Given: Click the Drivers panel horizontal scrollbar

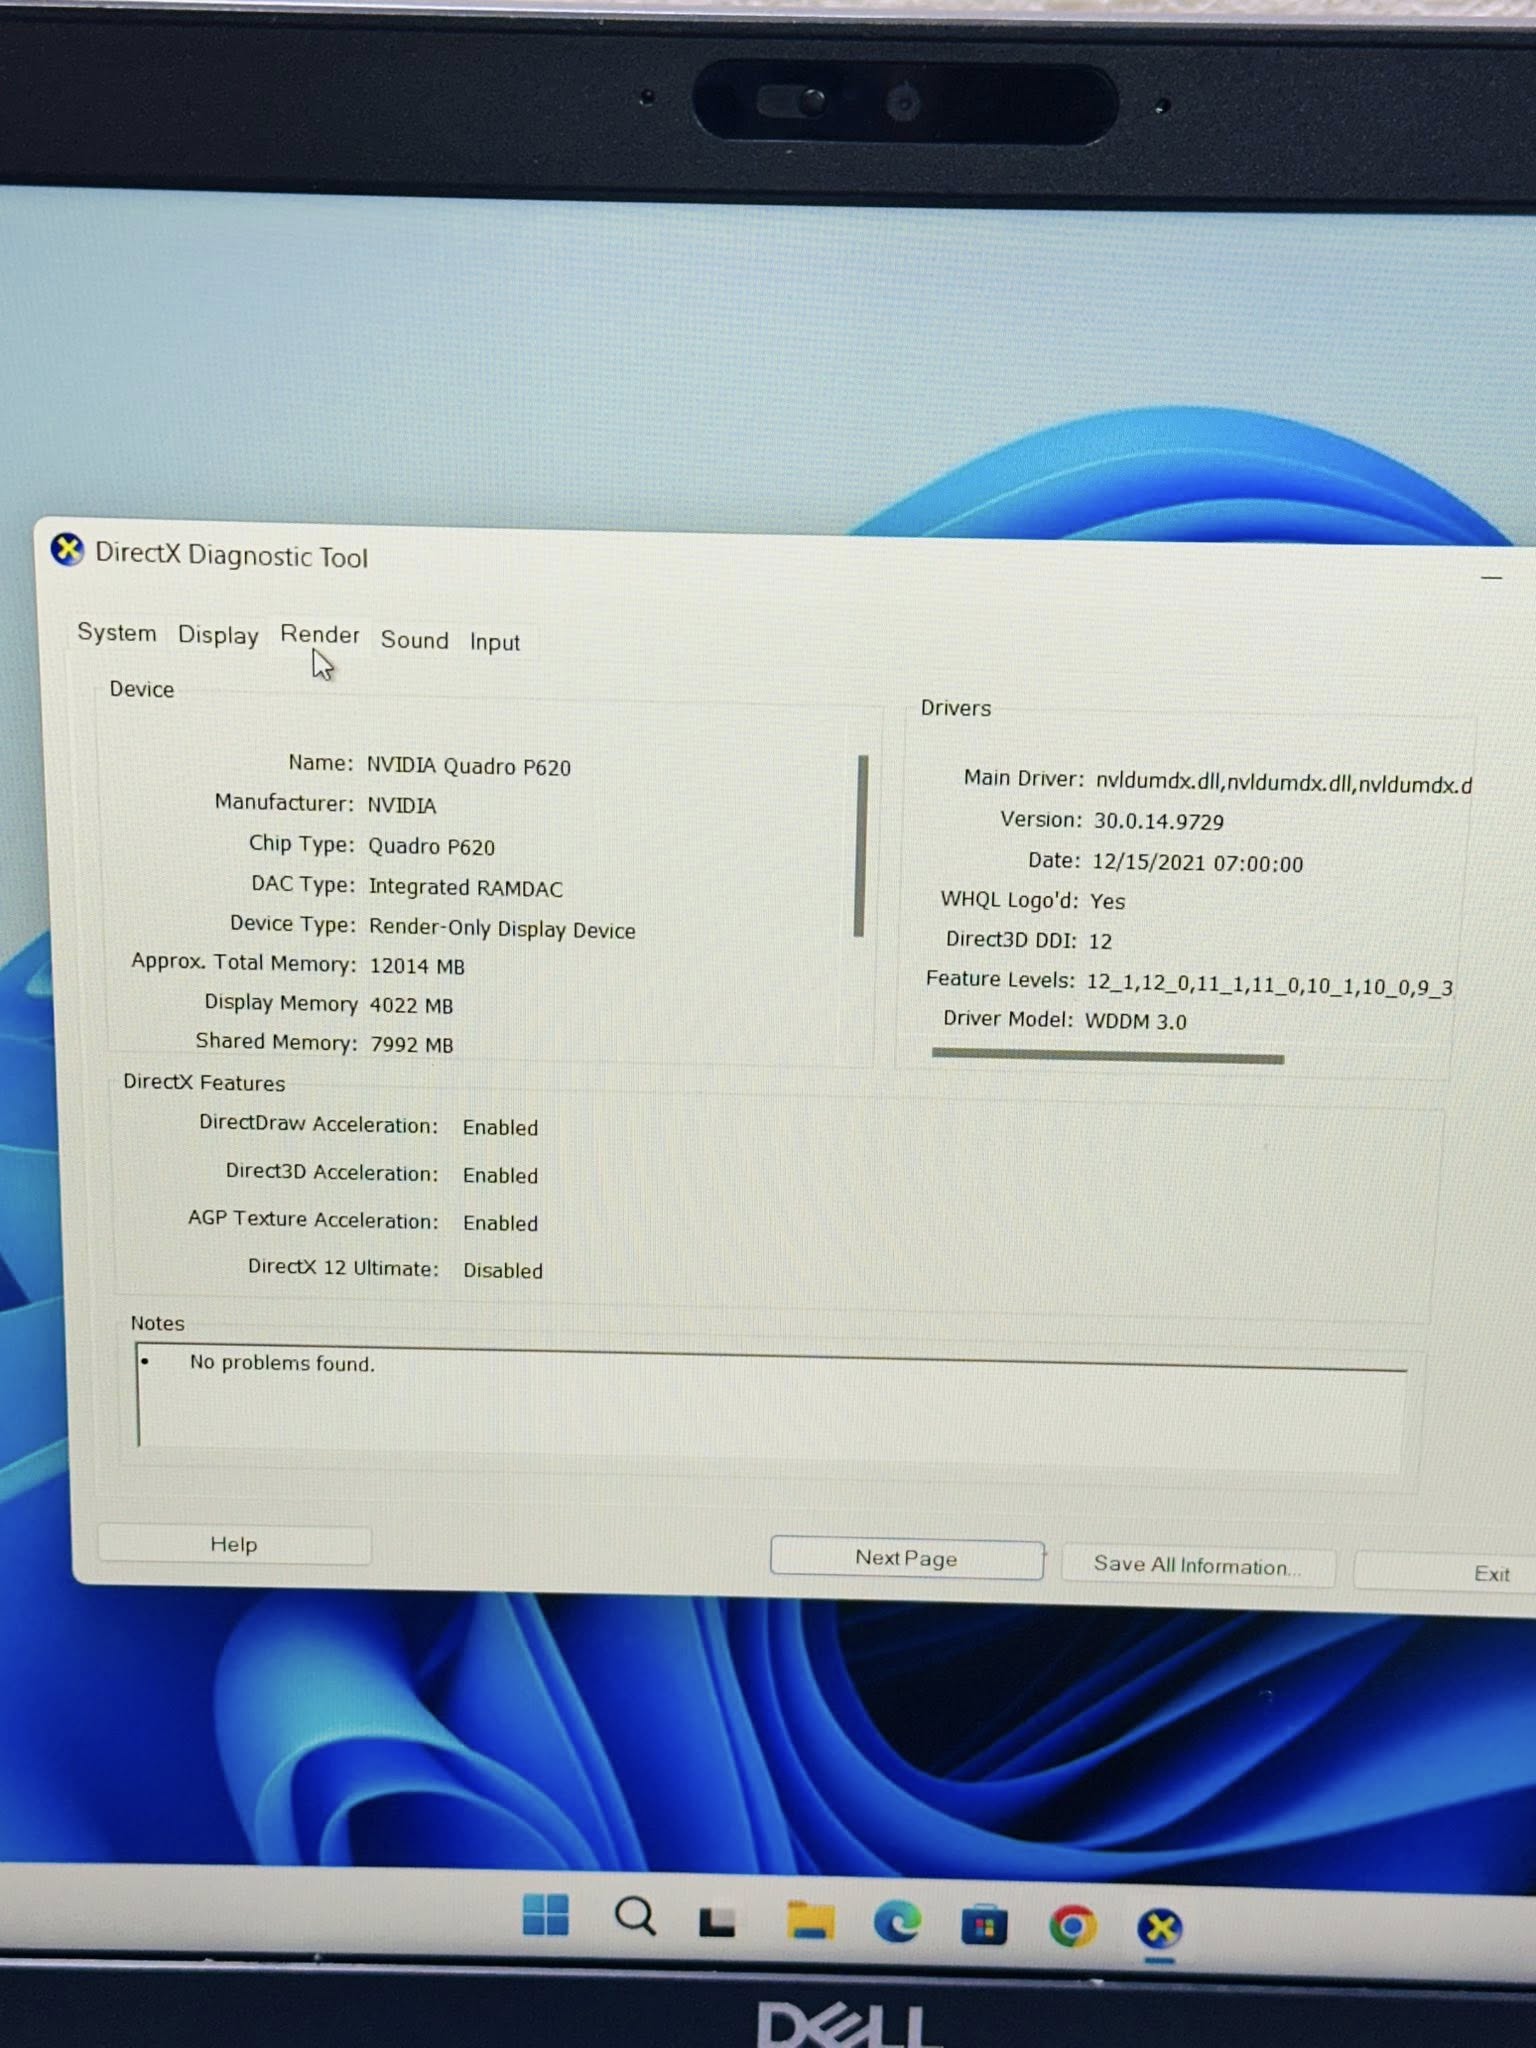Looking at the screenshot, I should [x=1107, y=1056].
